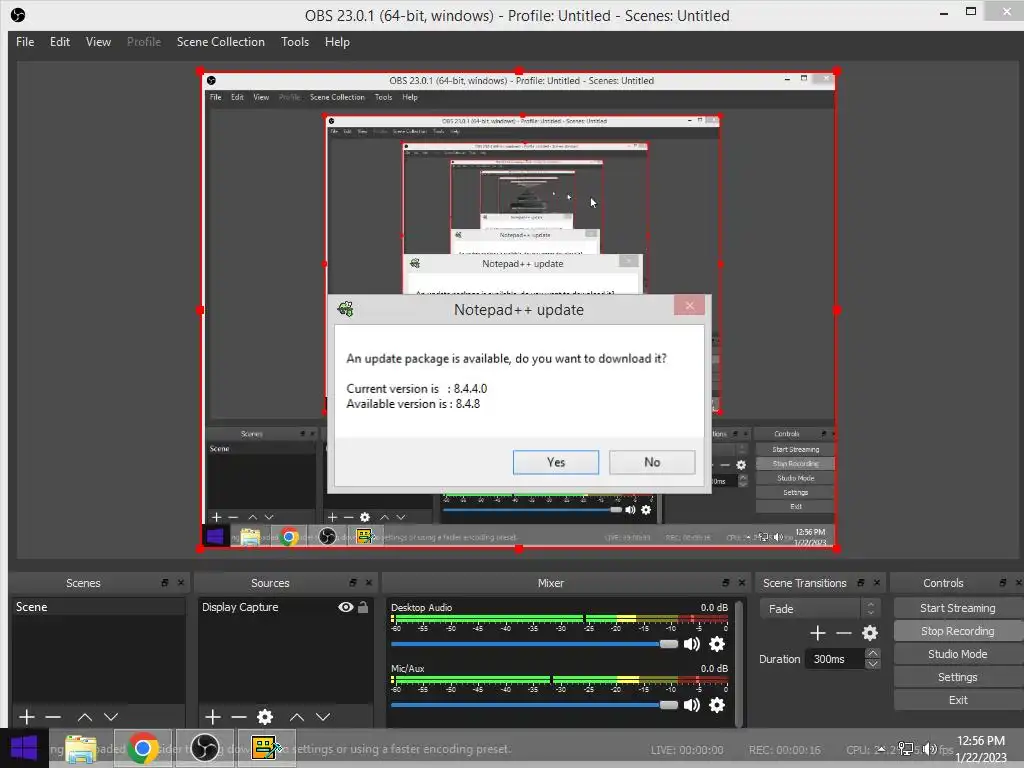This screenshot has height=768, width=1024.
Task: Click OBS Studio taskbar icon
Action: (x=204, y=748)
